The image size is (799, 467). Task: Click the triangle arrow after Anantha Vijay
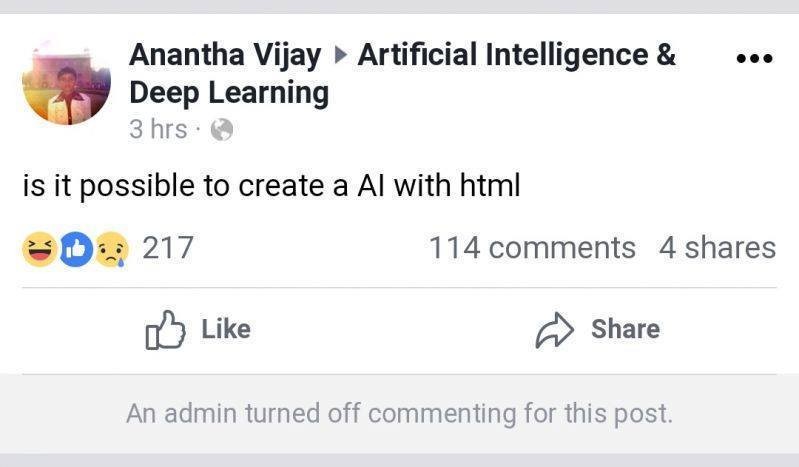[340, 57]
